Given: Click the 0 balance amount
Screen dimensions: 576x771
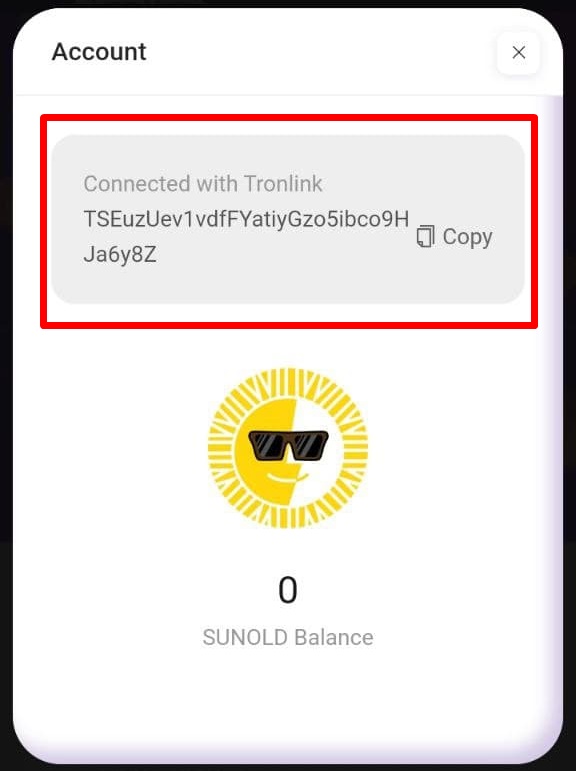Looking at the screenshot, I should coord(288,590).
